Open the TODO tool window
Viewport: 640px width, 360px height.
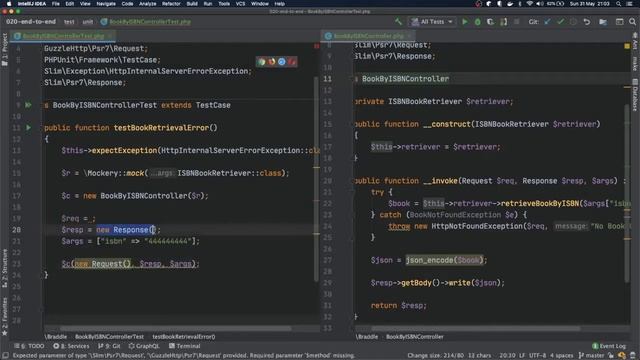[x=29, y=346]
